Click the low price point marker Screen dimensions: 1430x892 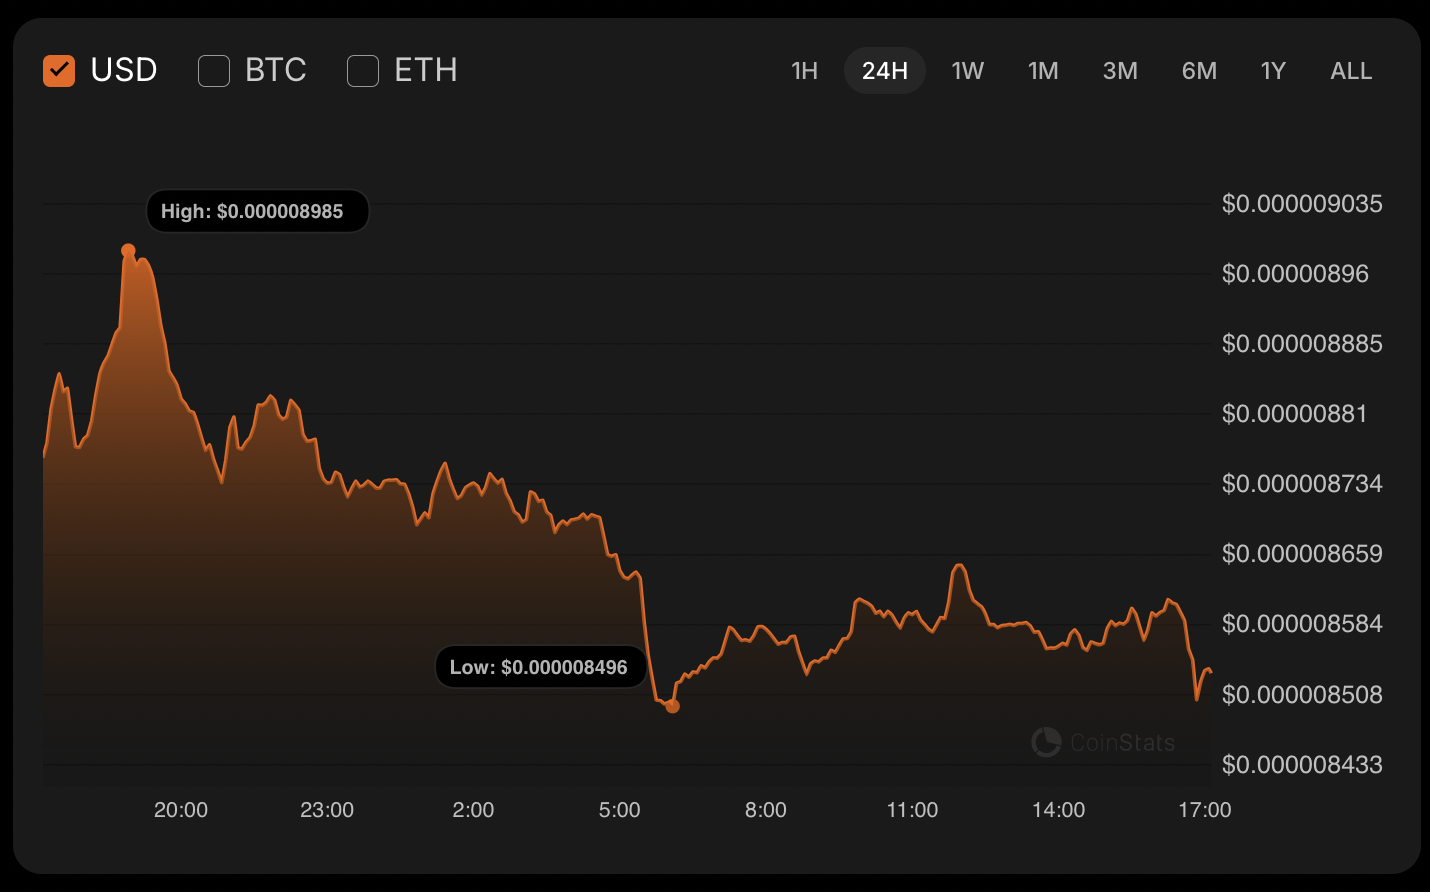tap(672, 706)
